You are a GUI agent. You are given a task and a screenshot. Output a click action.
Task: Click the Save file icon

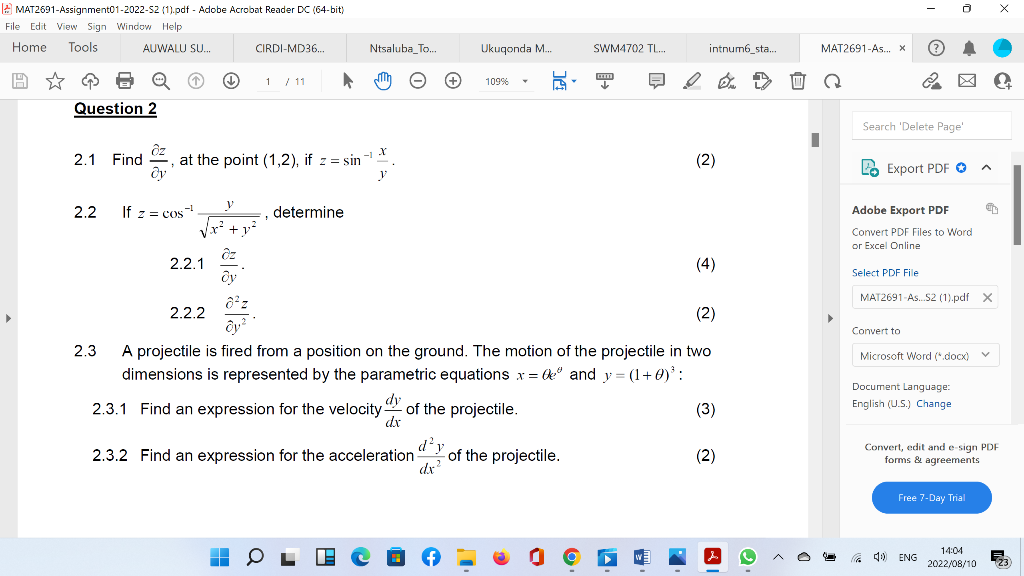[19, 82]
